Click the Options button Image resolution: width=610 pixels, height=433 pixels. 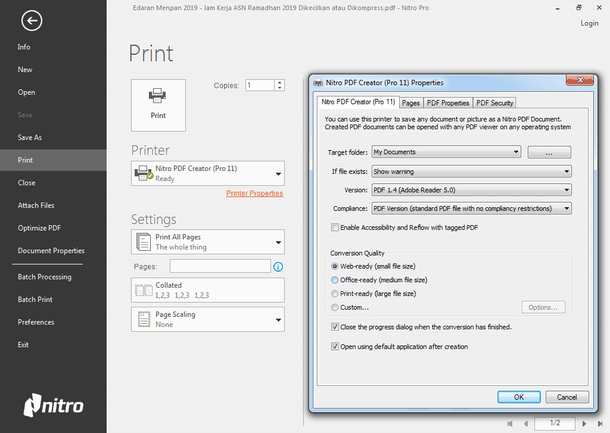coord(543,307)
